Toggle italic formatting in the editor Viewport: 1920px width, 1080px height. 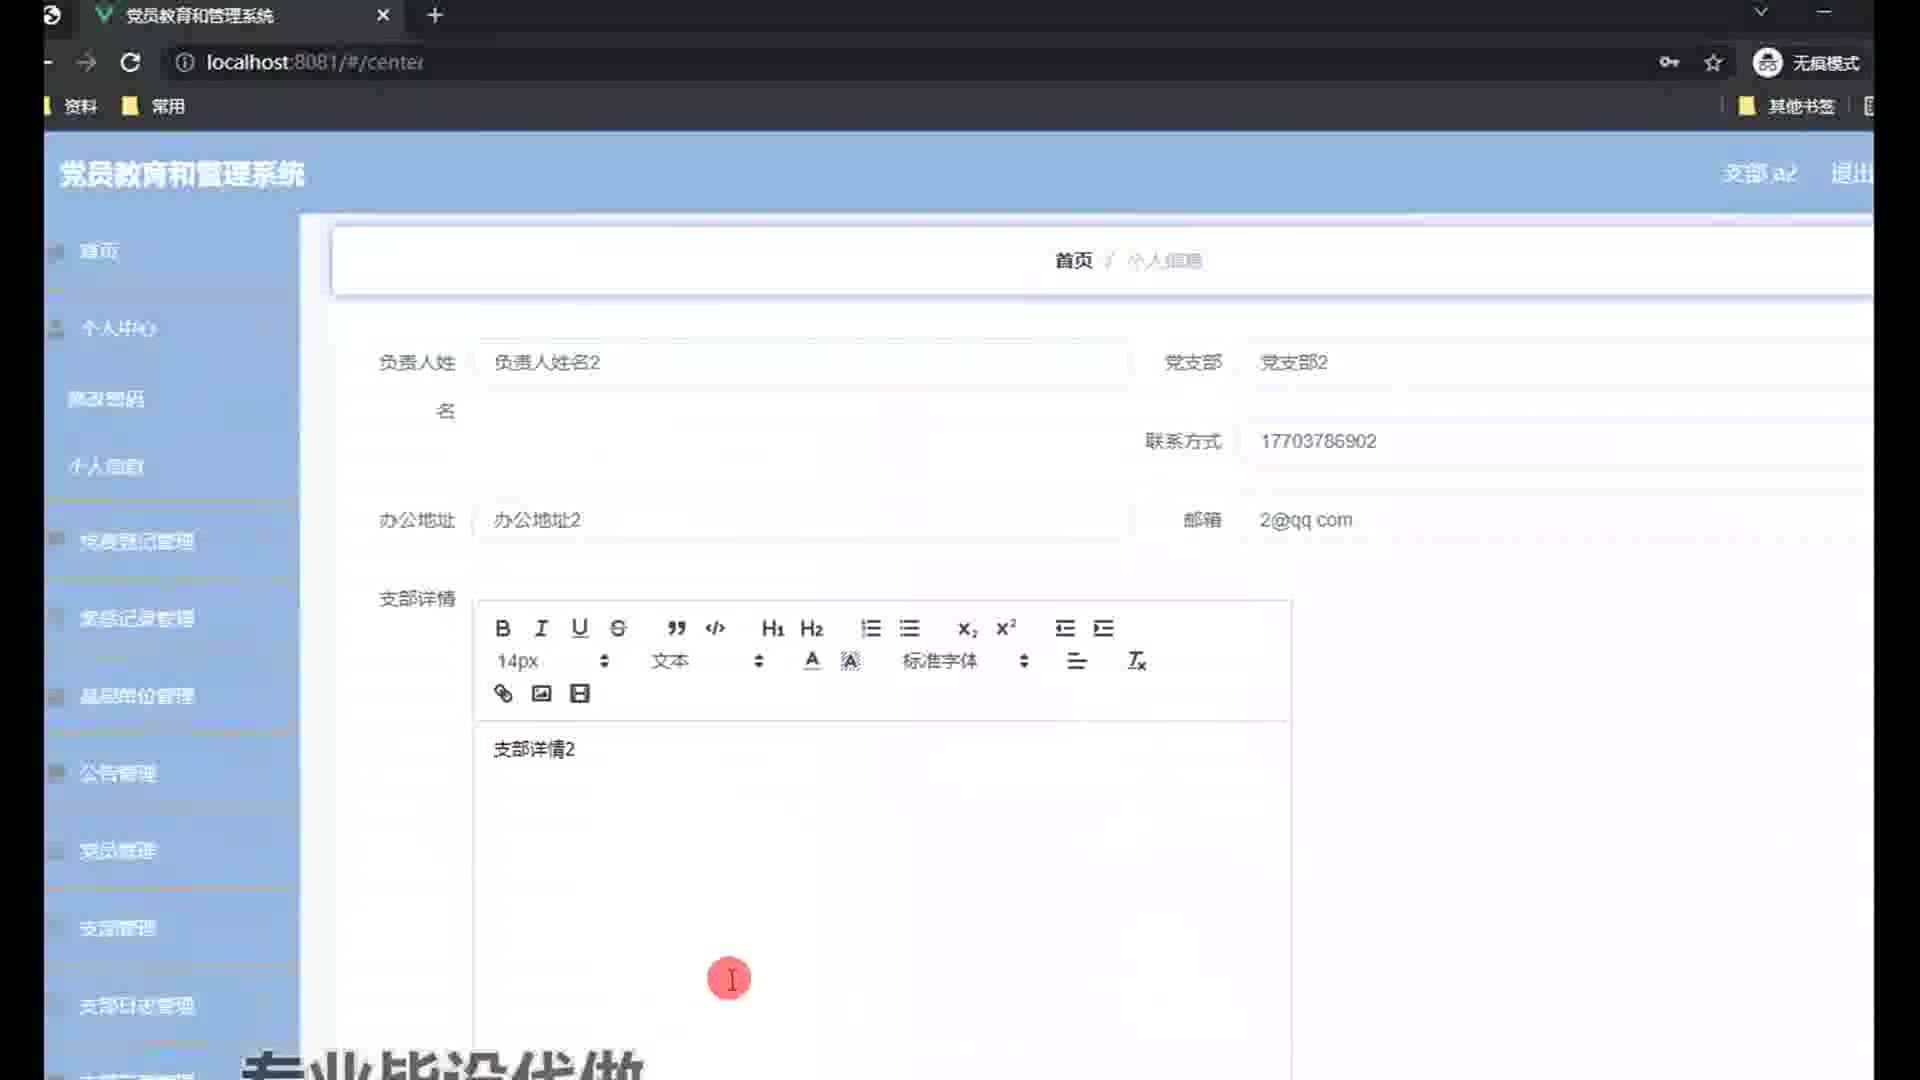point(541,628)
